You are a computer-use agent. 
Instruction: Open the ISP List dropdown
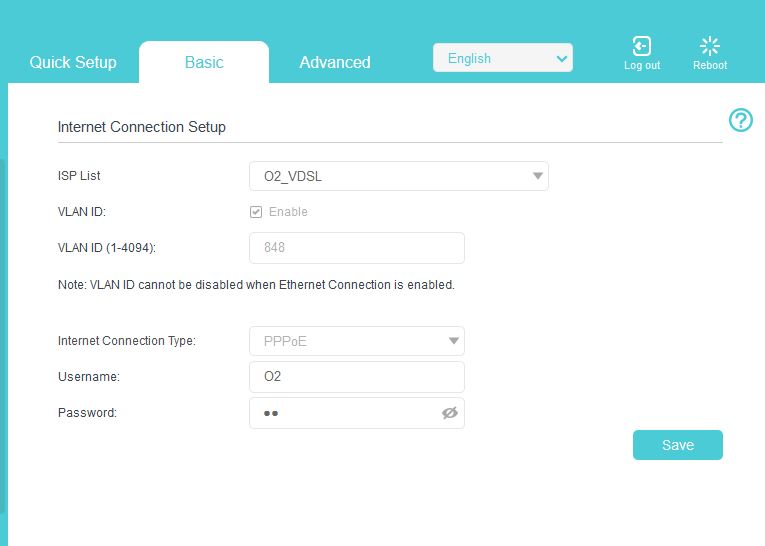[398, 177]
